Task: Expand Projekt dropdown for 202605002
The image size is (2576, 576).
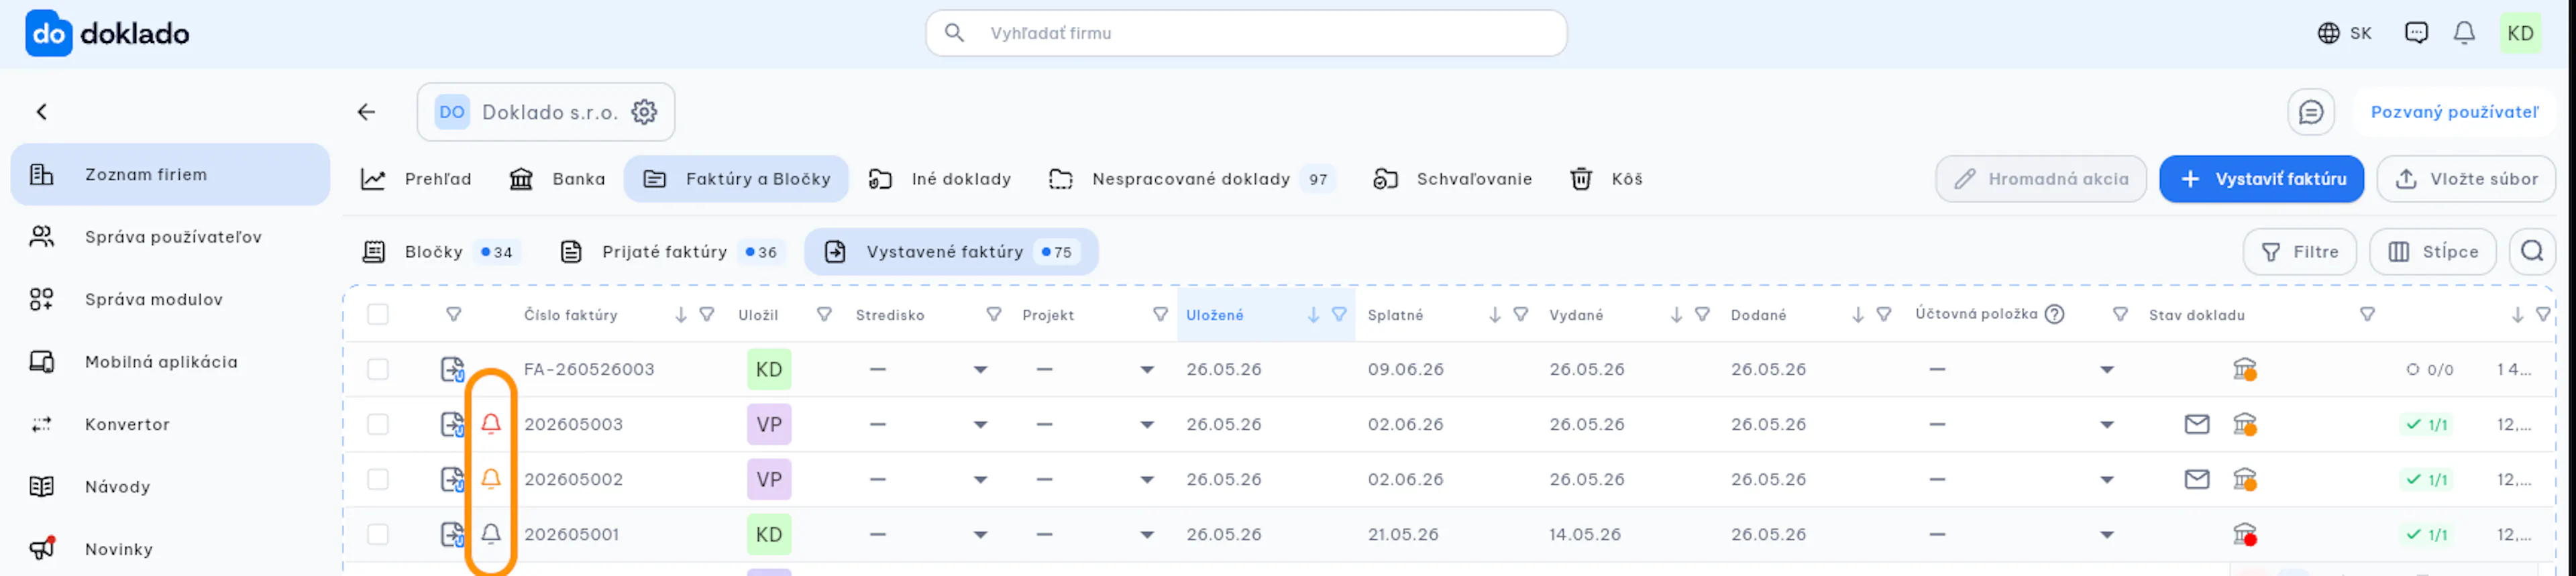Action: [1147, 480]
